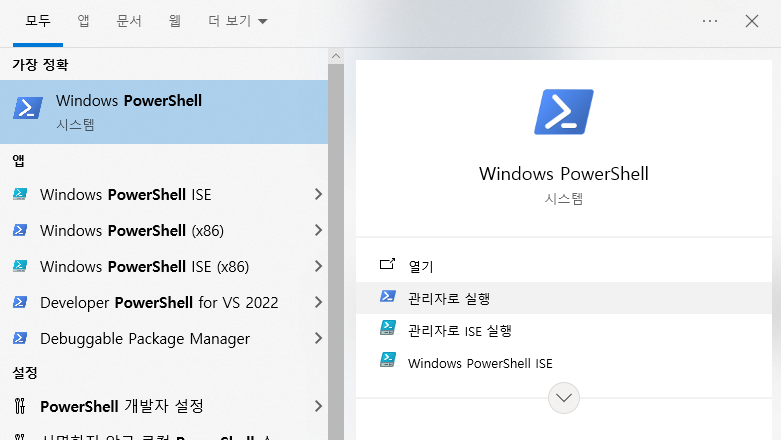Select the Windows PowerShell ISE list entry
This screenshot has height=440, width=781.
(x=164, y=194)
